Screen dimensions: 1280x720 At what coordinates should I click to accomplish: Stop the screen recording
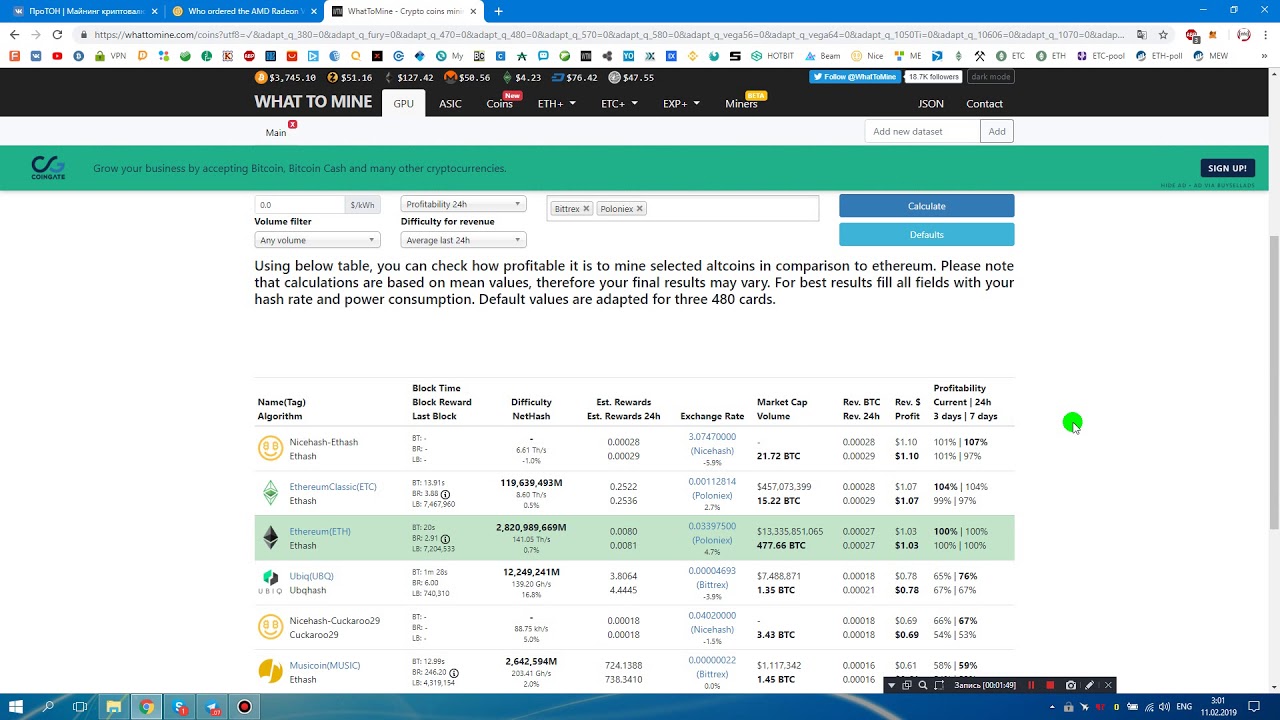pyautogui.click(x=1050, y=685)
